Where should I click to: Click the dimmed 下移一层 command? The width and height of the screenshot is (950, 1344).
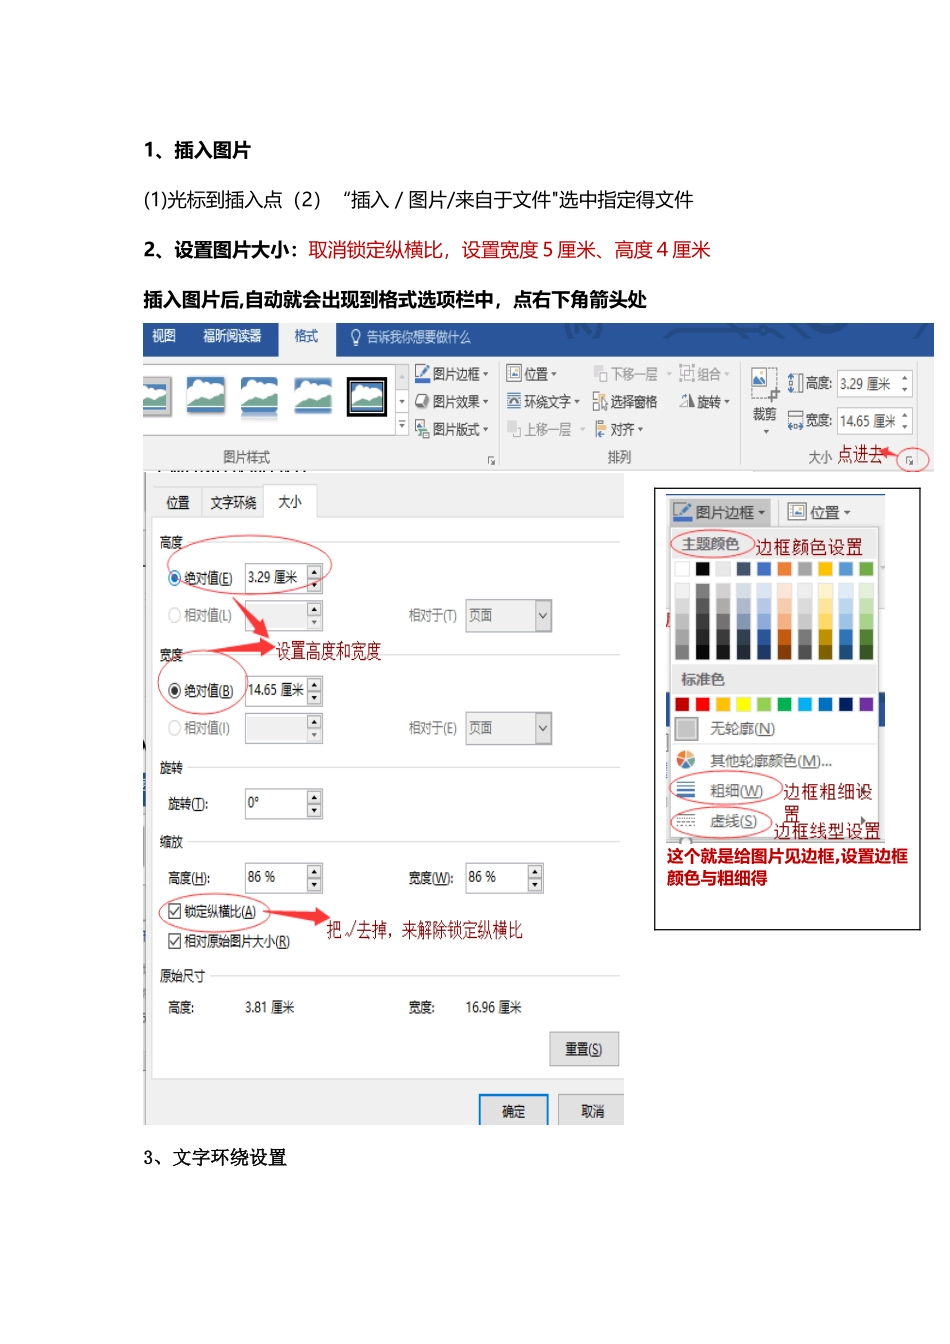[x=633, y=374]
